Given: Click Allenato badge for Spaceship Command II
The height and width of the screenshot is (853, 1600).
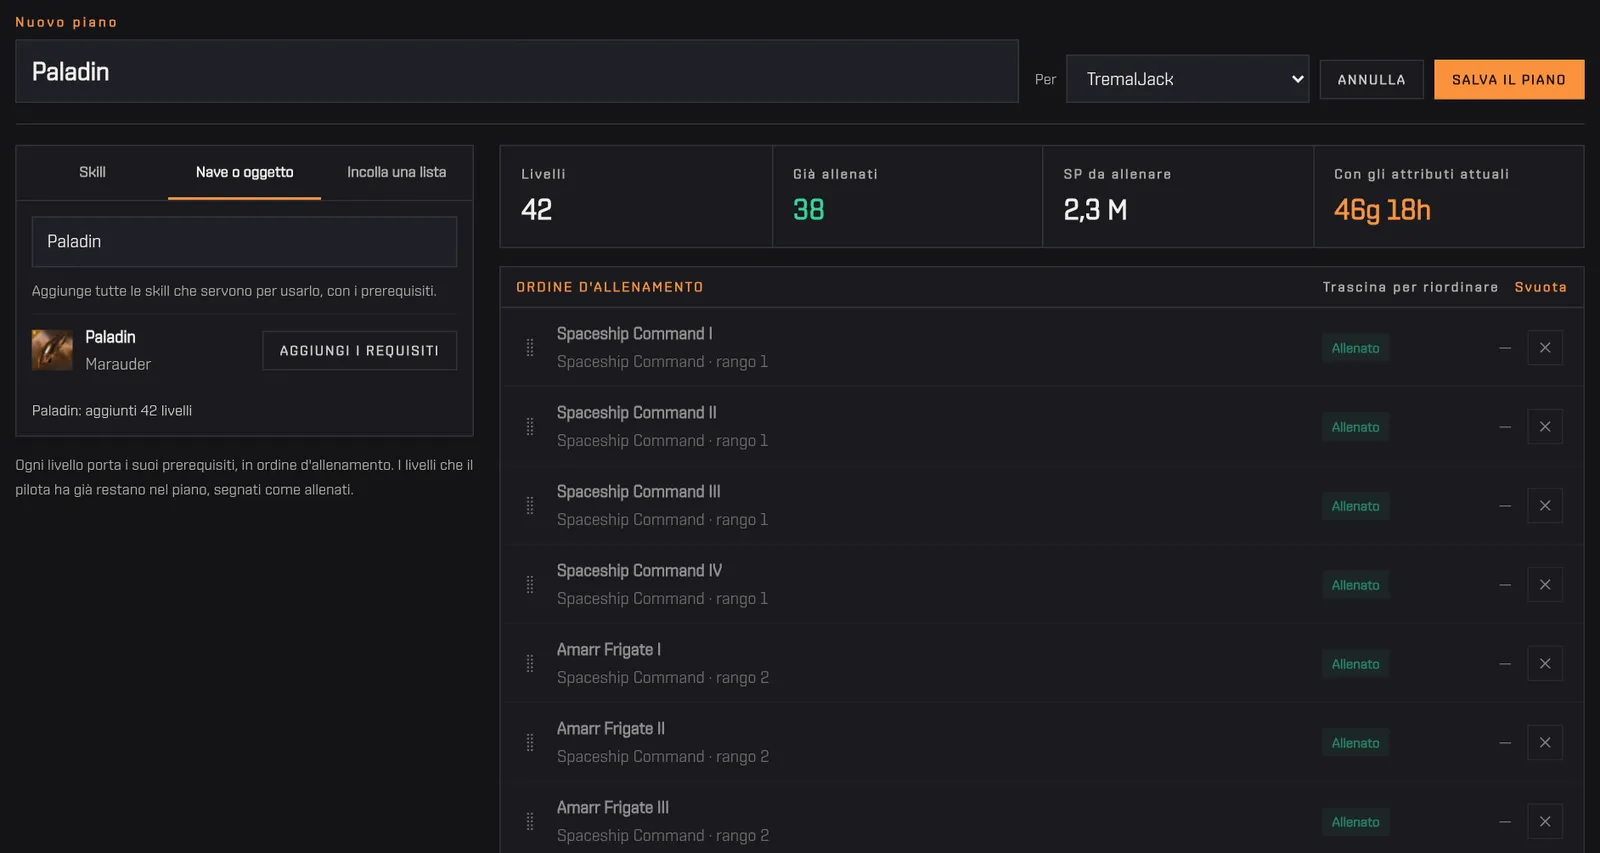Looking at the screenshot, I should 1355,427.
